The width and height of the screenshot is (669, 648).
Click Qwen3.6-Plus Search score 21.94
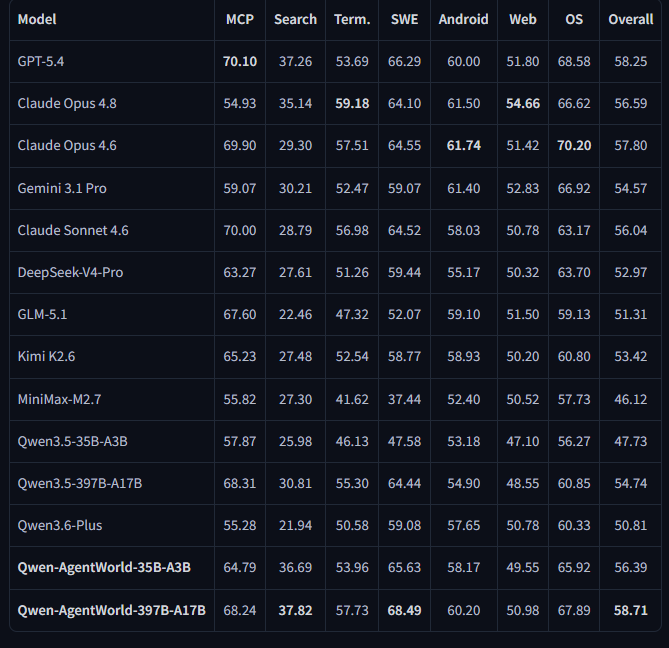(x=295, y=525)
